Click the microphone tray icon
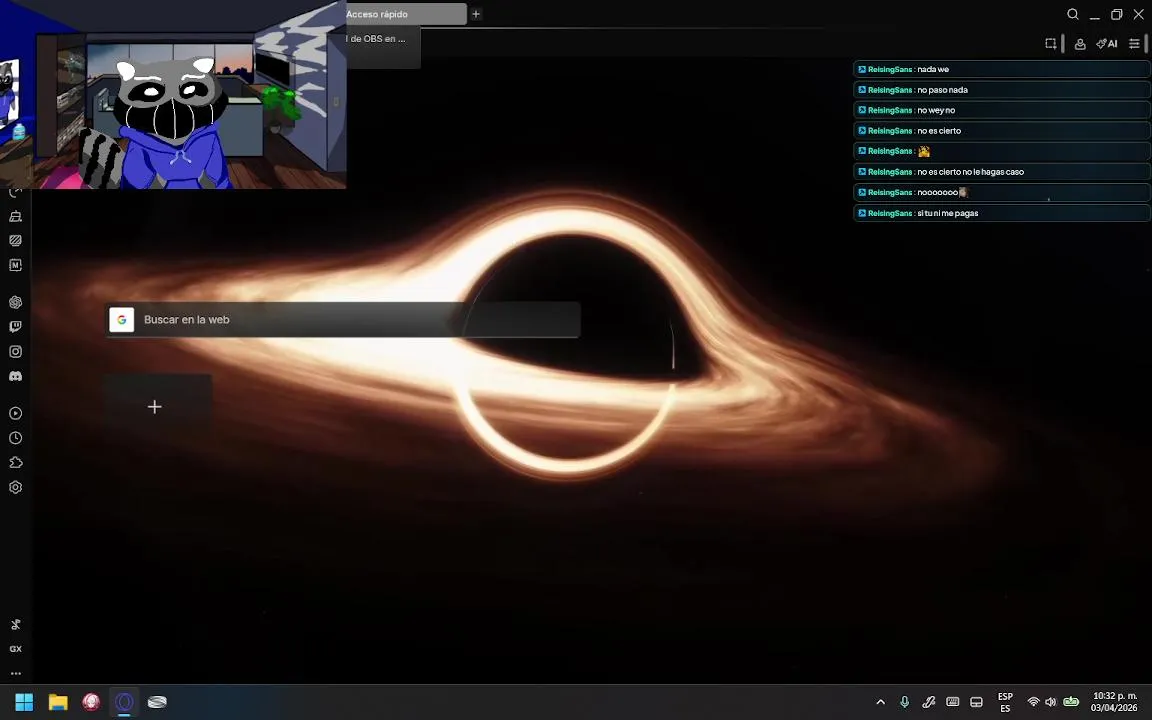 click(904, 702)
